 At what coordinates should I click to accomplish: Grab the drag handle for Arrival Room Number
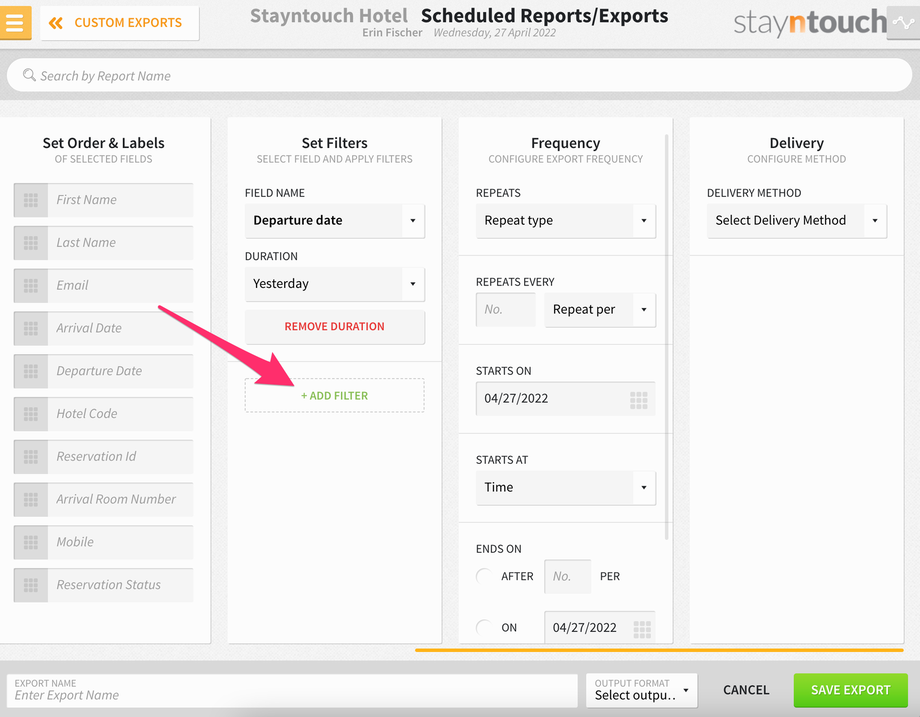(x=31, y=500)
